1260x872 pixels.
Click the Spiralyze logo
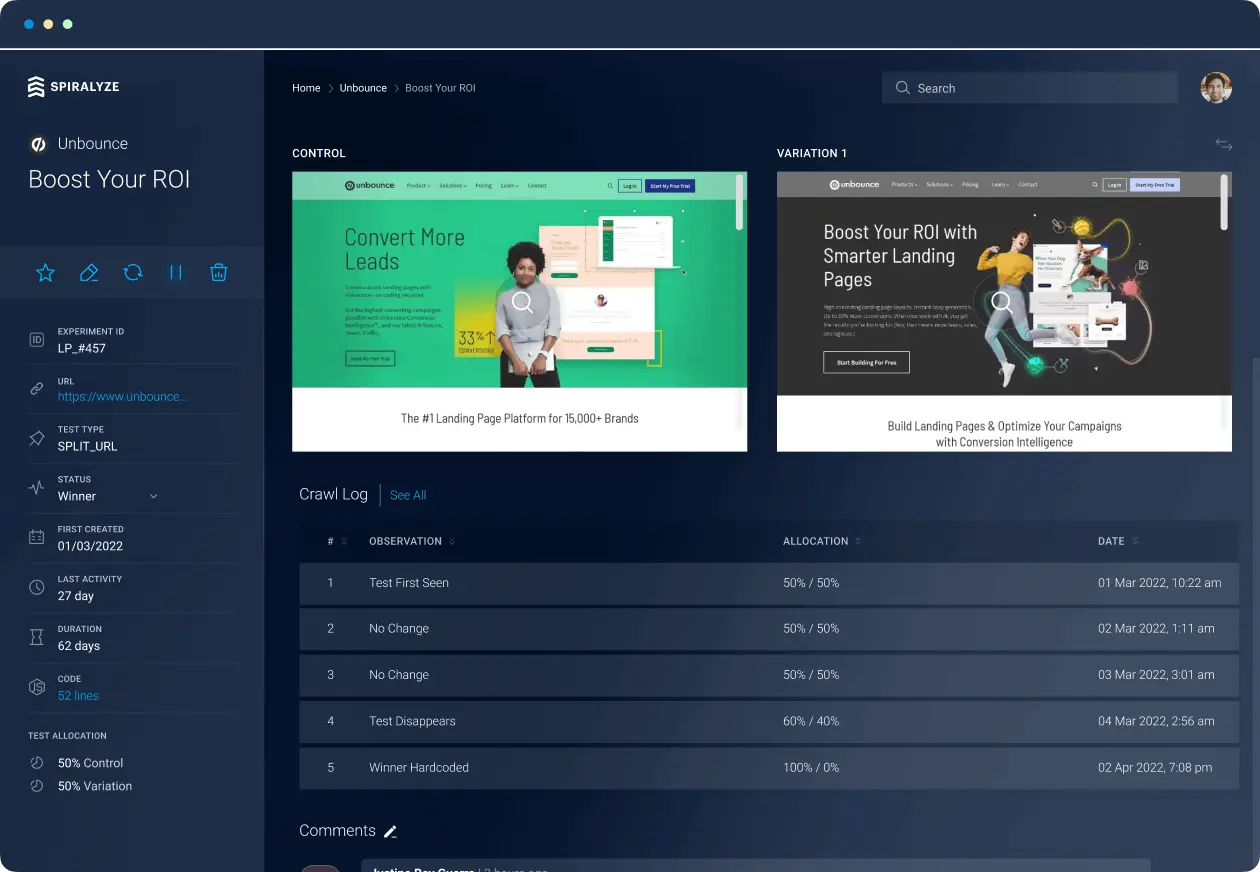(x=73, y=87)
